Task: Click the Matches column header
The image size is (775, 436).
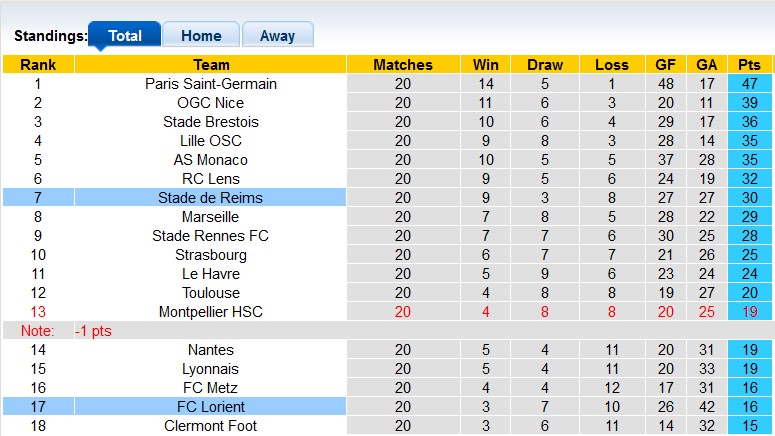Action: (x=402, y=65)
